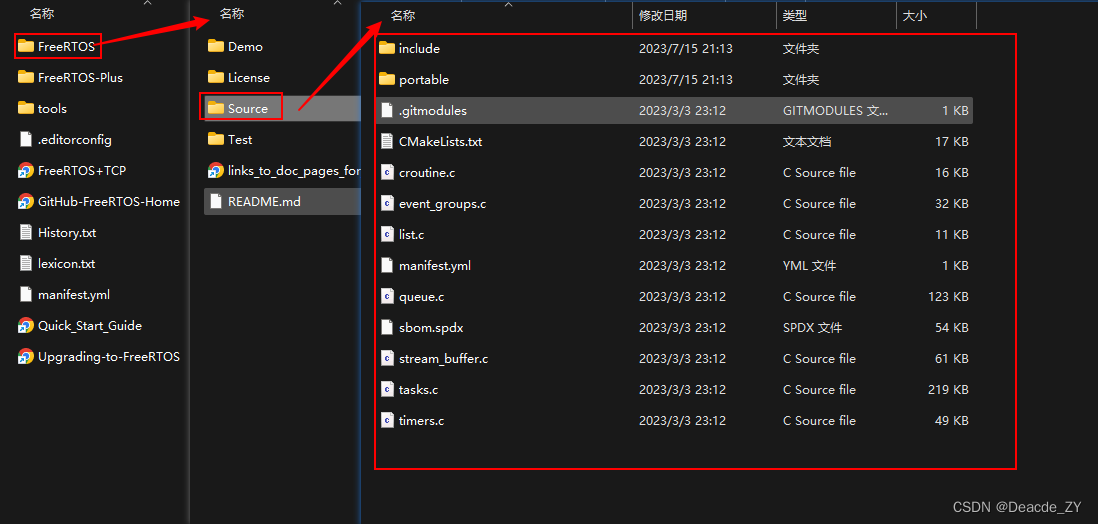Click the 123 KB size of queue.c

click(948, 296)
